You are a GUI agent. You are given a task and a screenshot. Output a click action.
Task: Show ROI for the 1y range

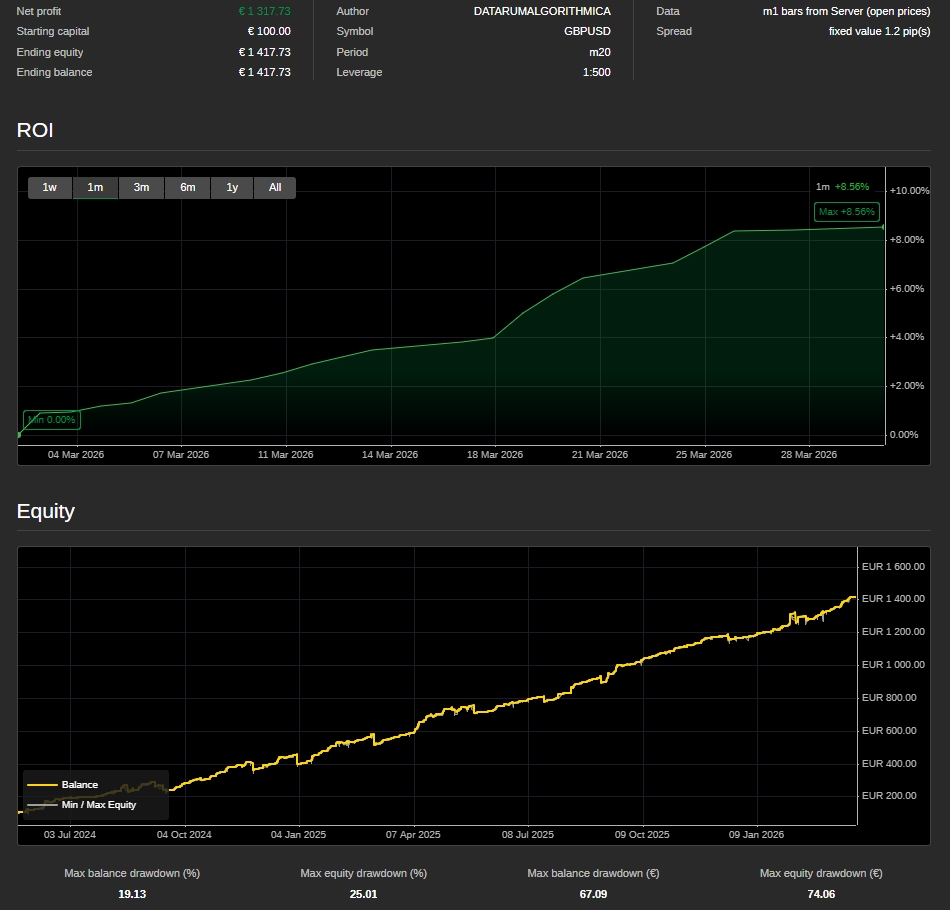232,187
